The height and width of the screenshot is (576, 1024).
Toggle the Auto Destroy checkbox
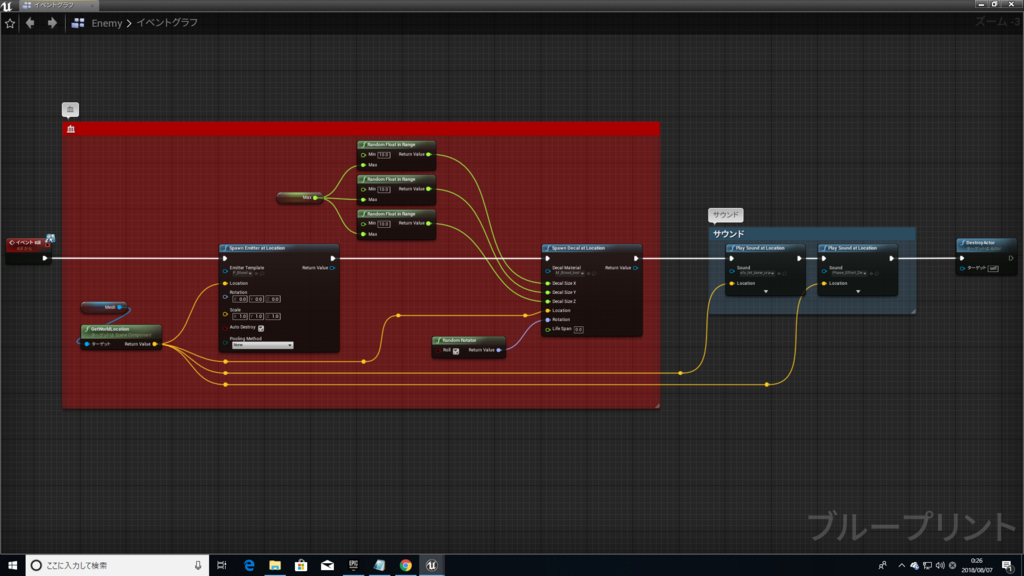(x=261, y=328)
